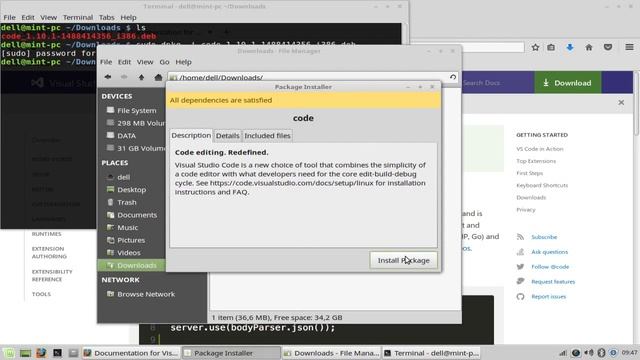
Task: Switch to Downloads - File Manager taskbar item
Action: pyautogui.click(x=331, y=353)
